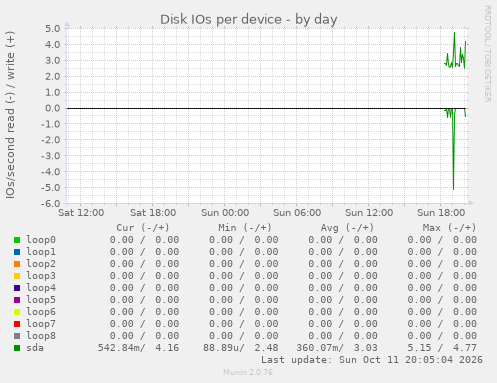Click the 'sda' legend label
This screenshot has height=383, width=497.
(x=35, y=348)
